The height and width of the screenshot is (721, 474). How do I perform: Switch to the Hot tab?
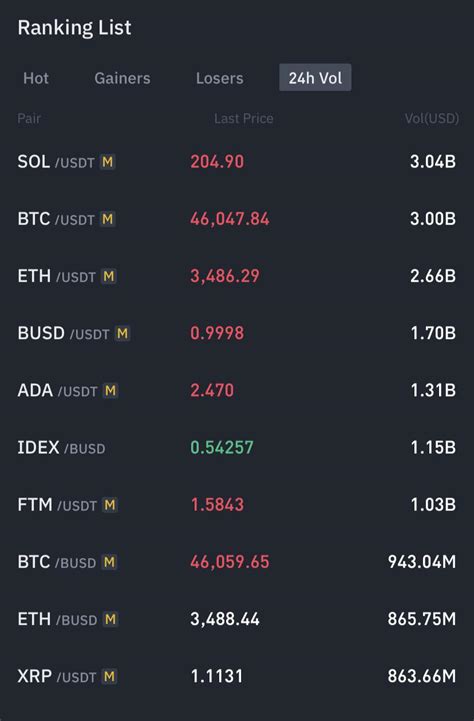[x=36, y=78]
